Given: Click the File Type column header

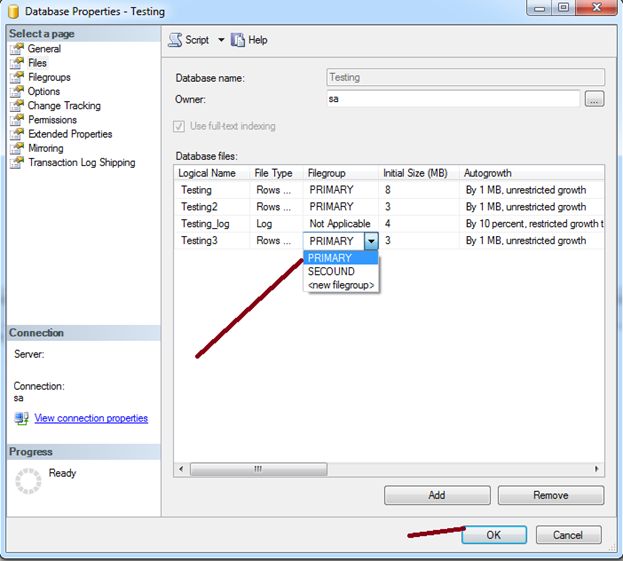Looking at the screenshot, I should point(277,173).
